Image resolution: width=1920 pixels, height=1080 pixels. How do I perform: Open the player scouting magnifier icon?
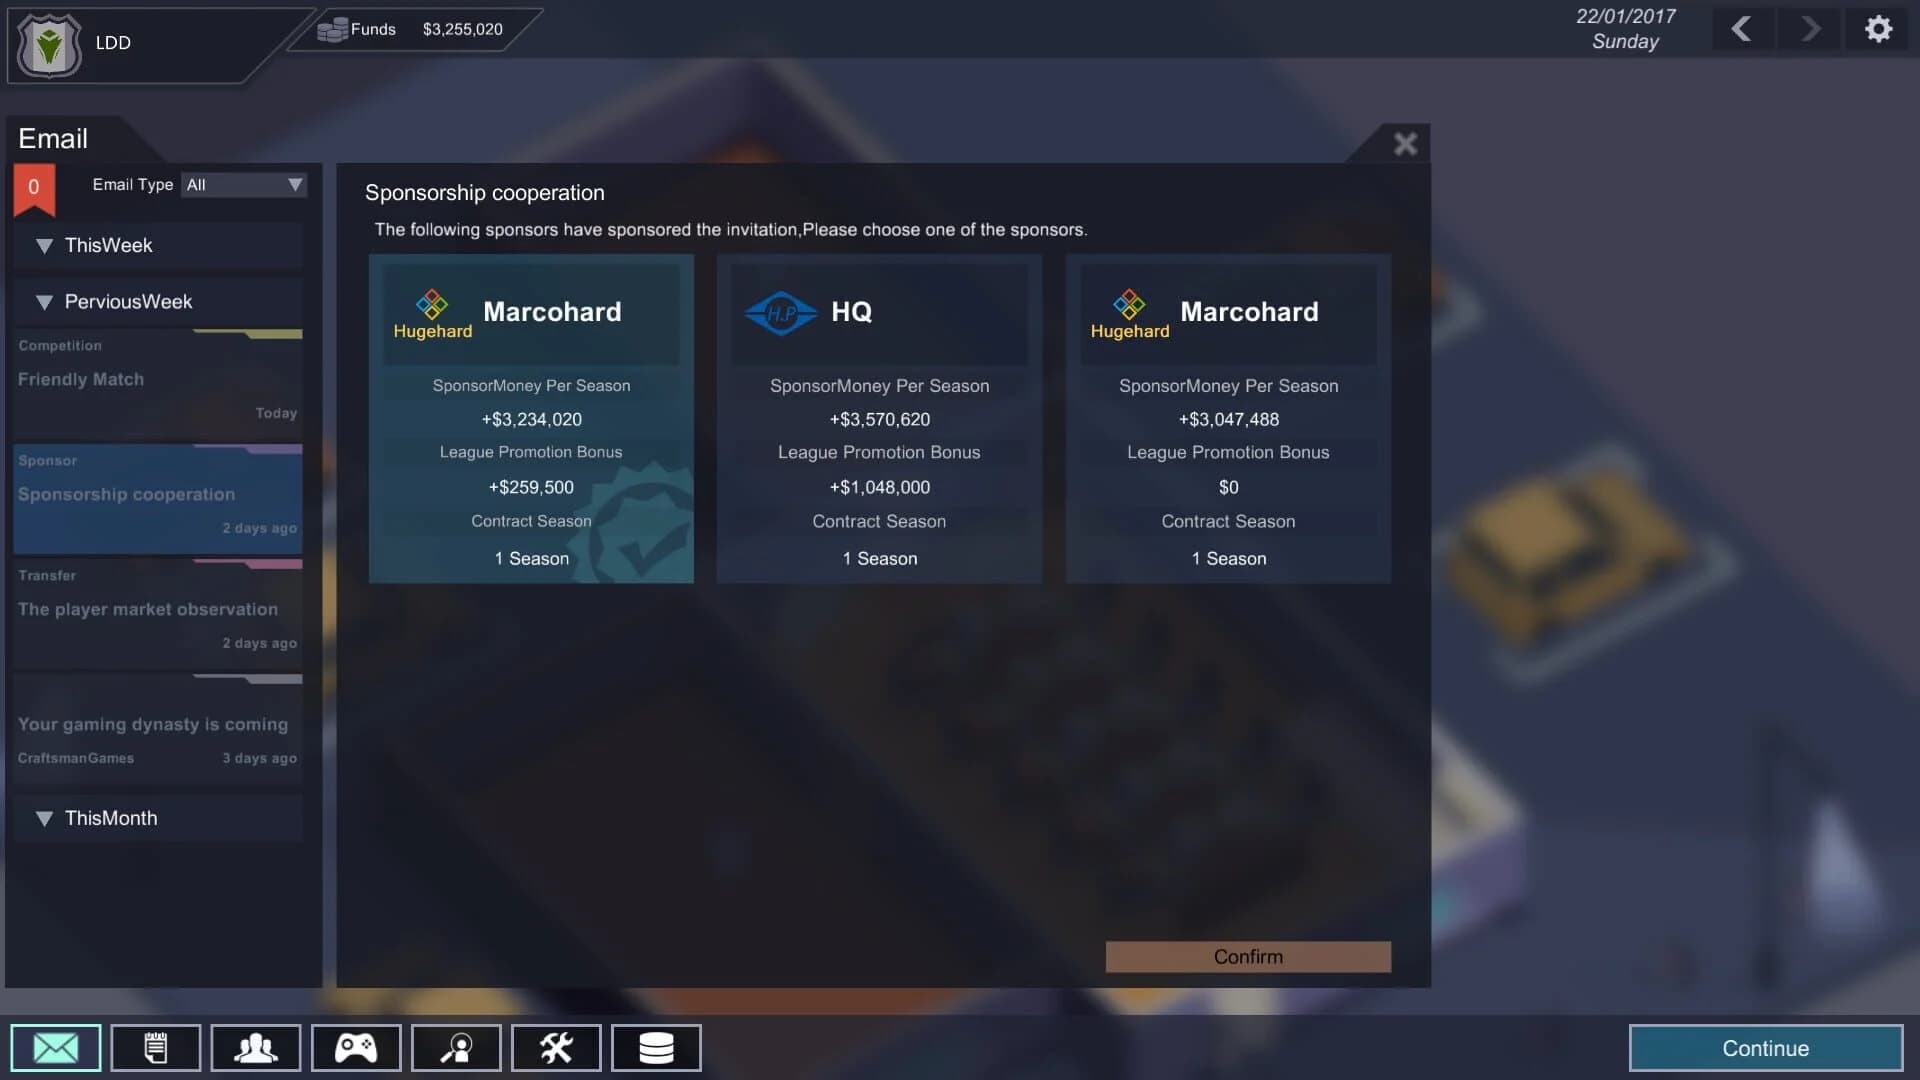456,1047
